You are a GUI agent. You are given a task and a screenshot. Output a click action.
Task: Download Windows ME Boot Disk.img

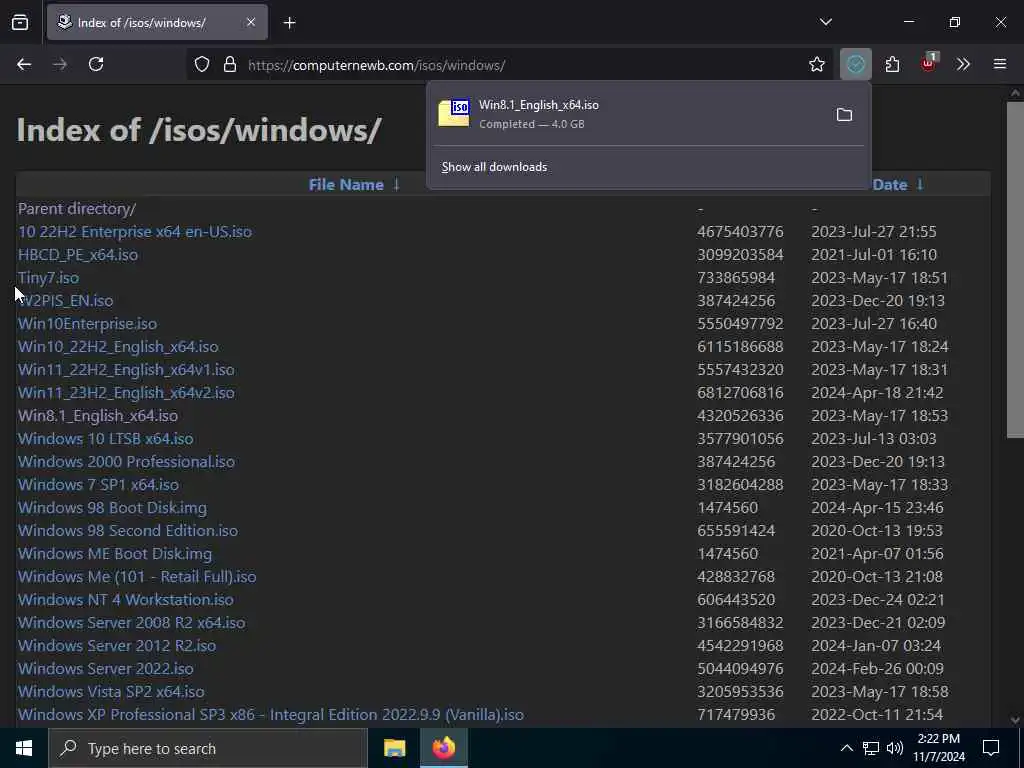[115, 554]
